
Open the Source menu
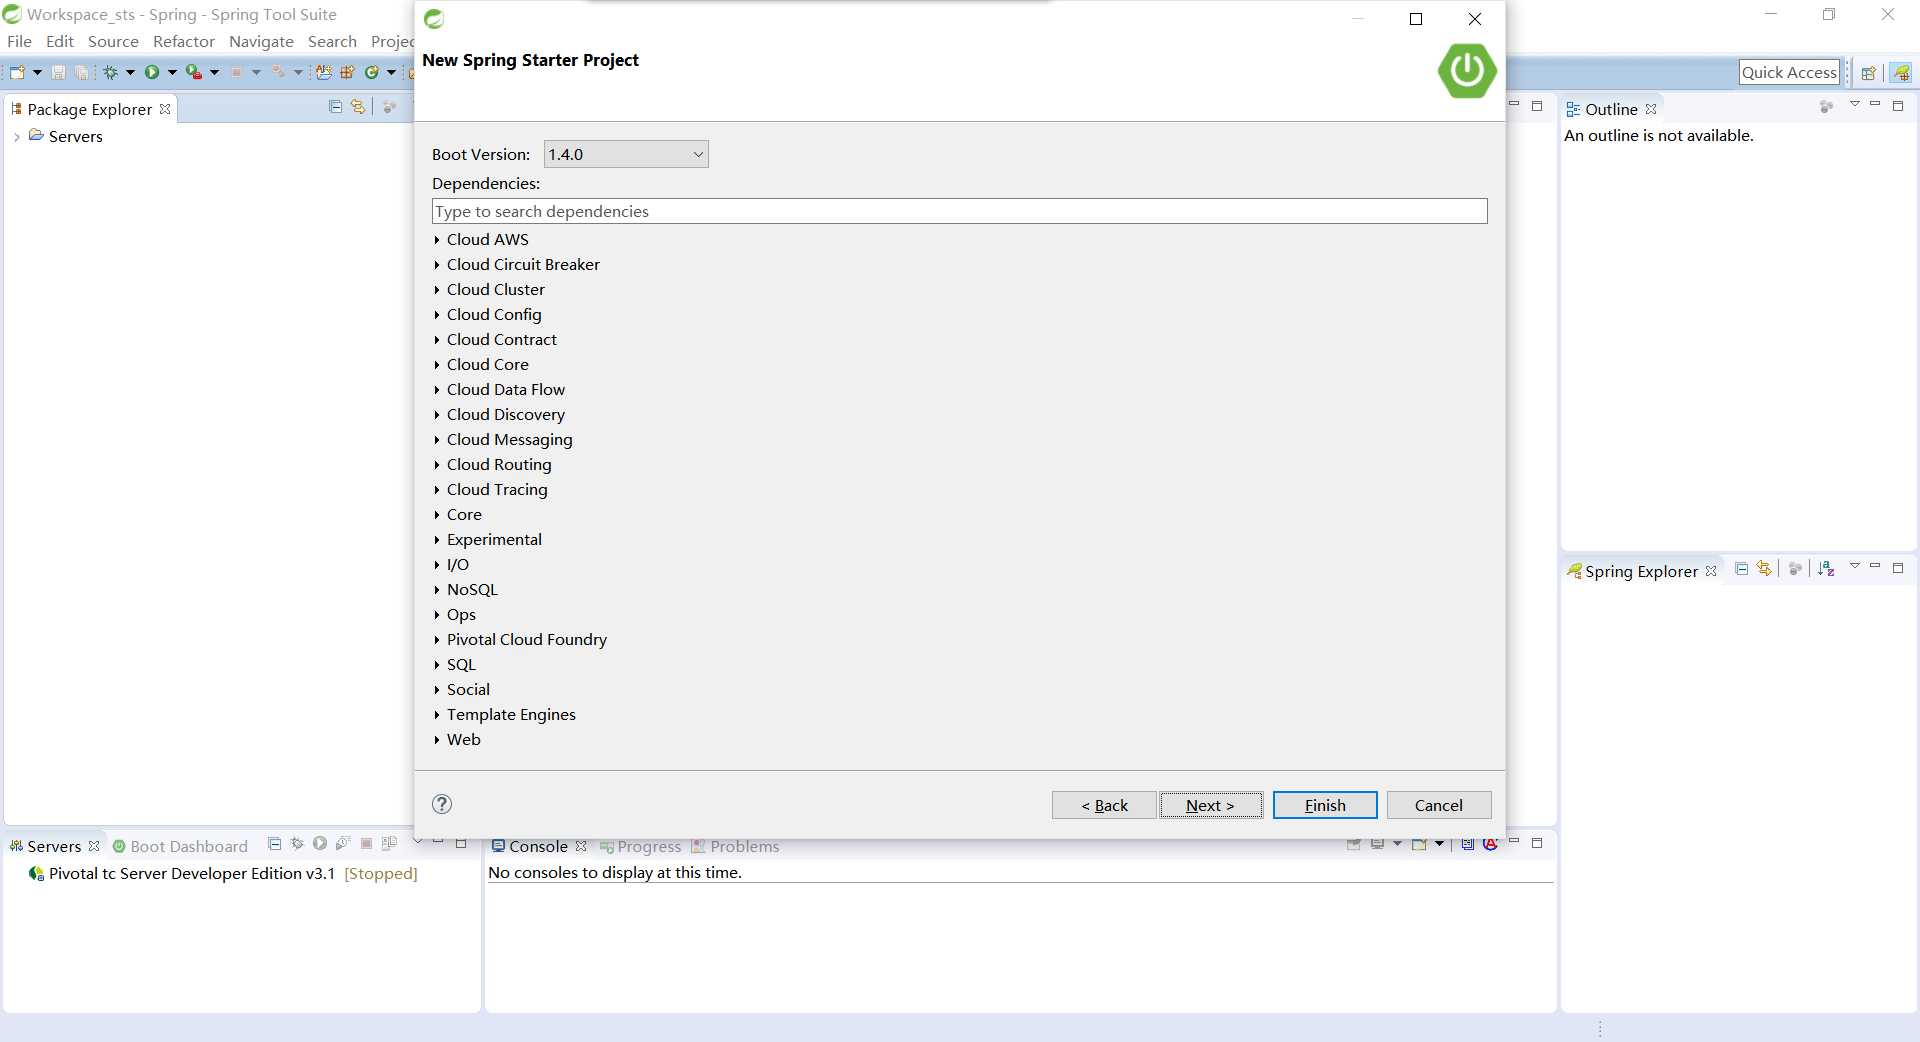tap(113, 41)
